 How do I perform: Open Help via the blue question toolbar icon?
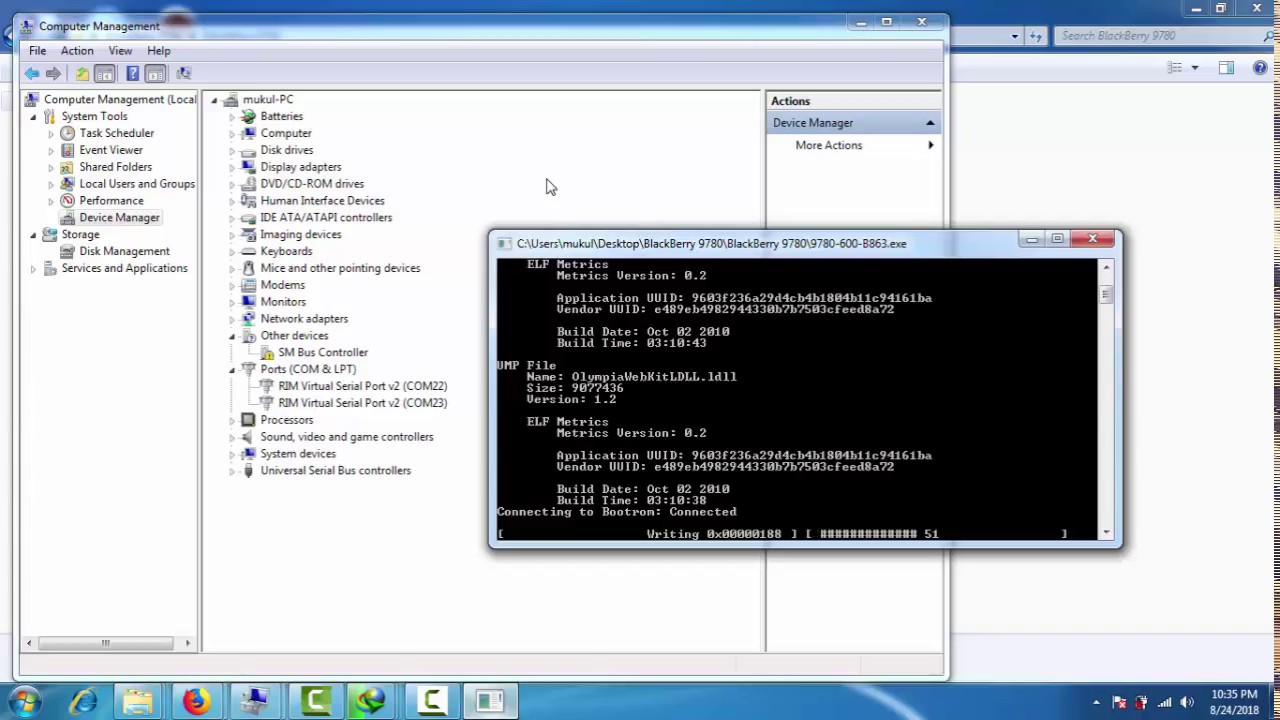[x=132, y=73]
